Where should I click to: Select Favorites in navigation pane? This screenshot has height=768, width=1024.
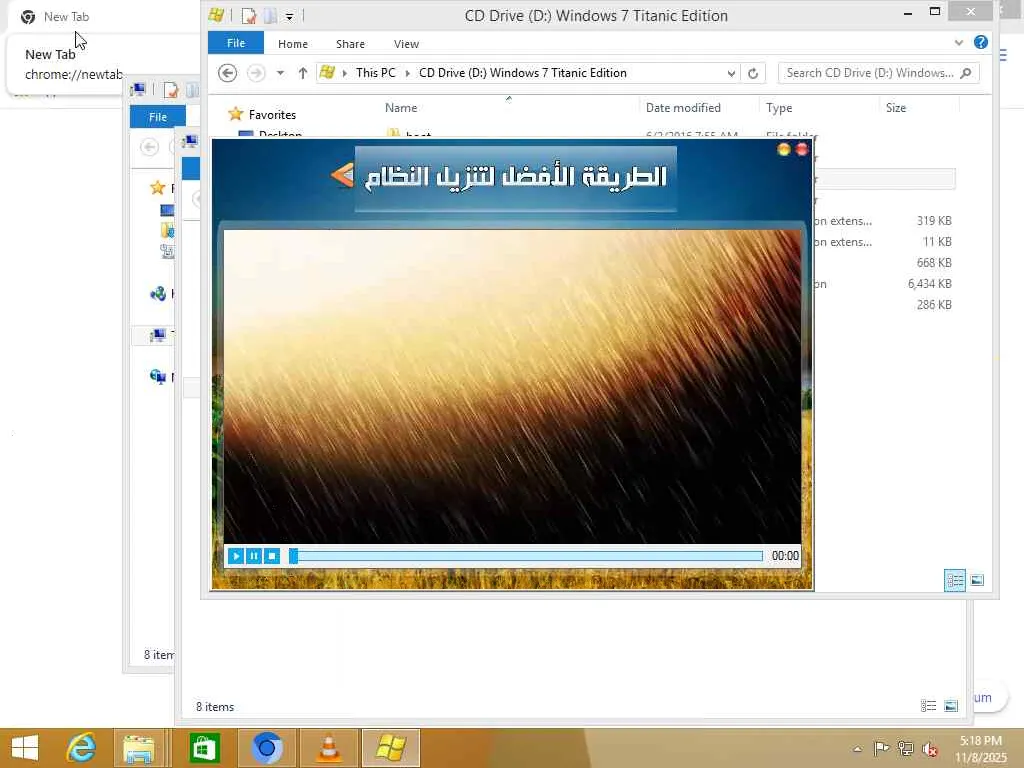pos(272,114)
